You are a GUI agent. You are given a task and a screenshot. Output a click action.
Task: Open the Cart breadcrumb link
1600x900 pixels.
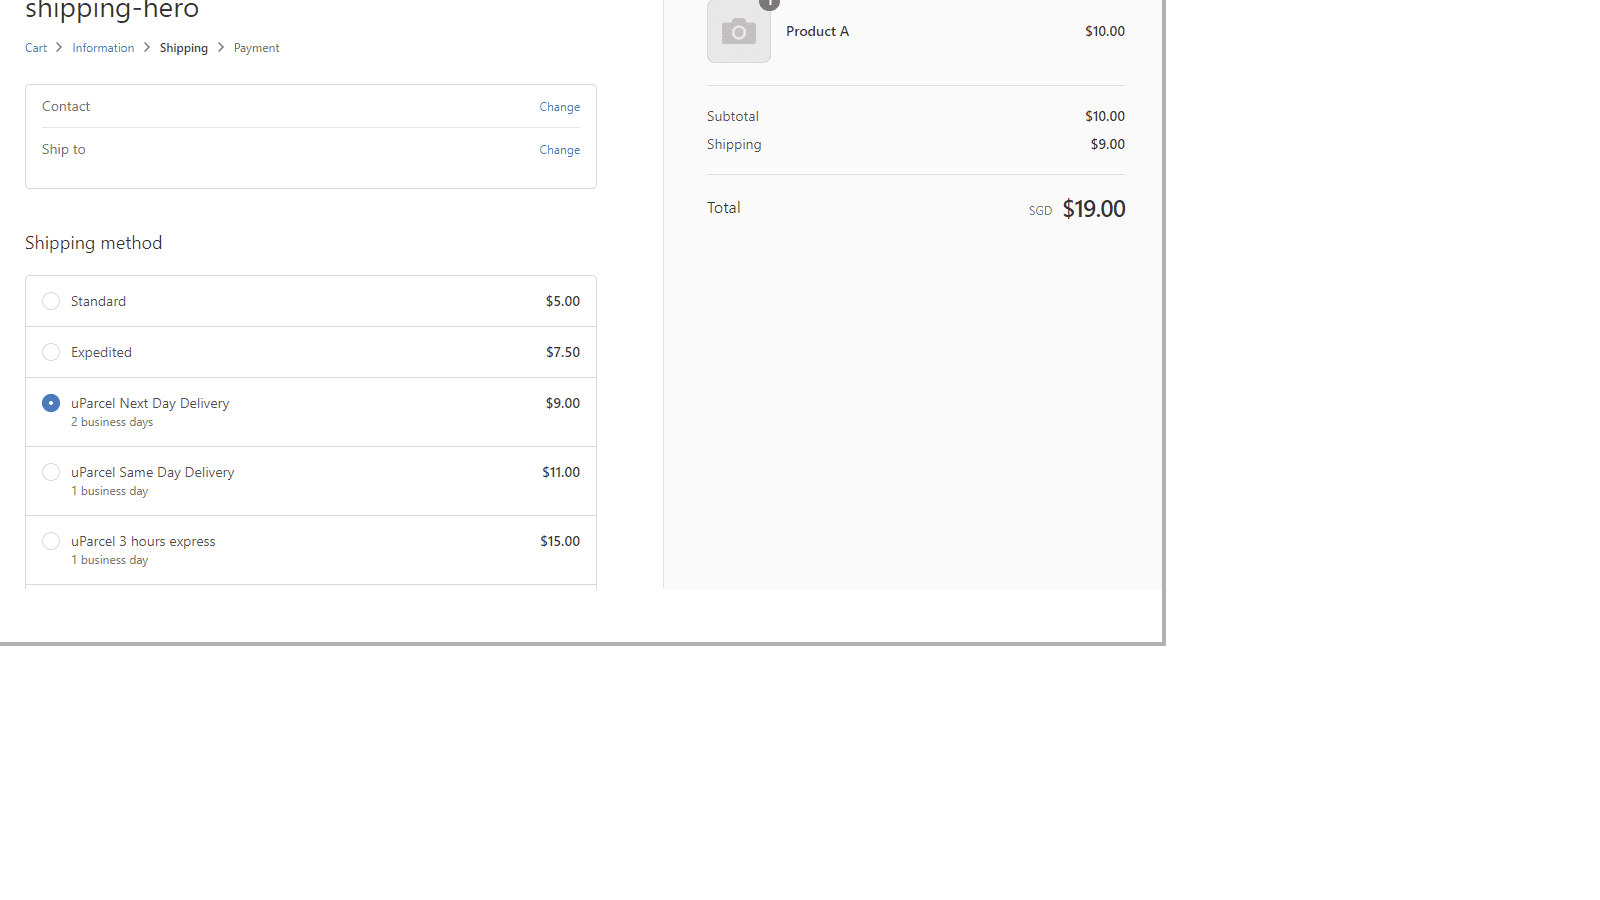36,47
